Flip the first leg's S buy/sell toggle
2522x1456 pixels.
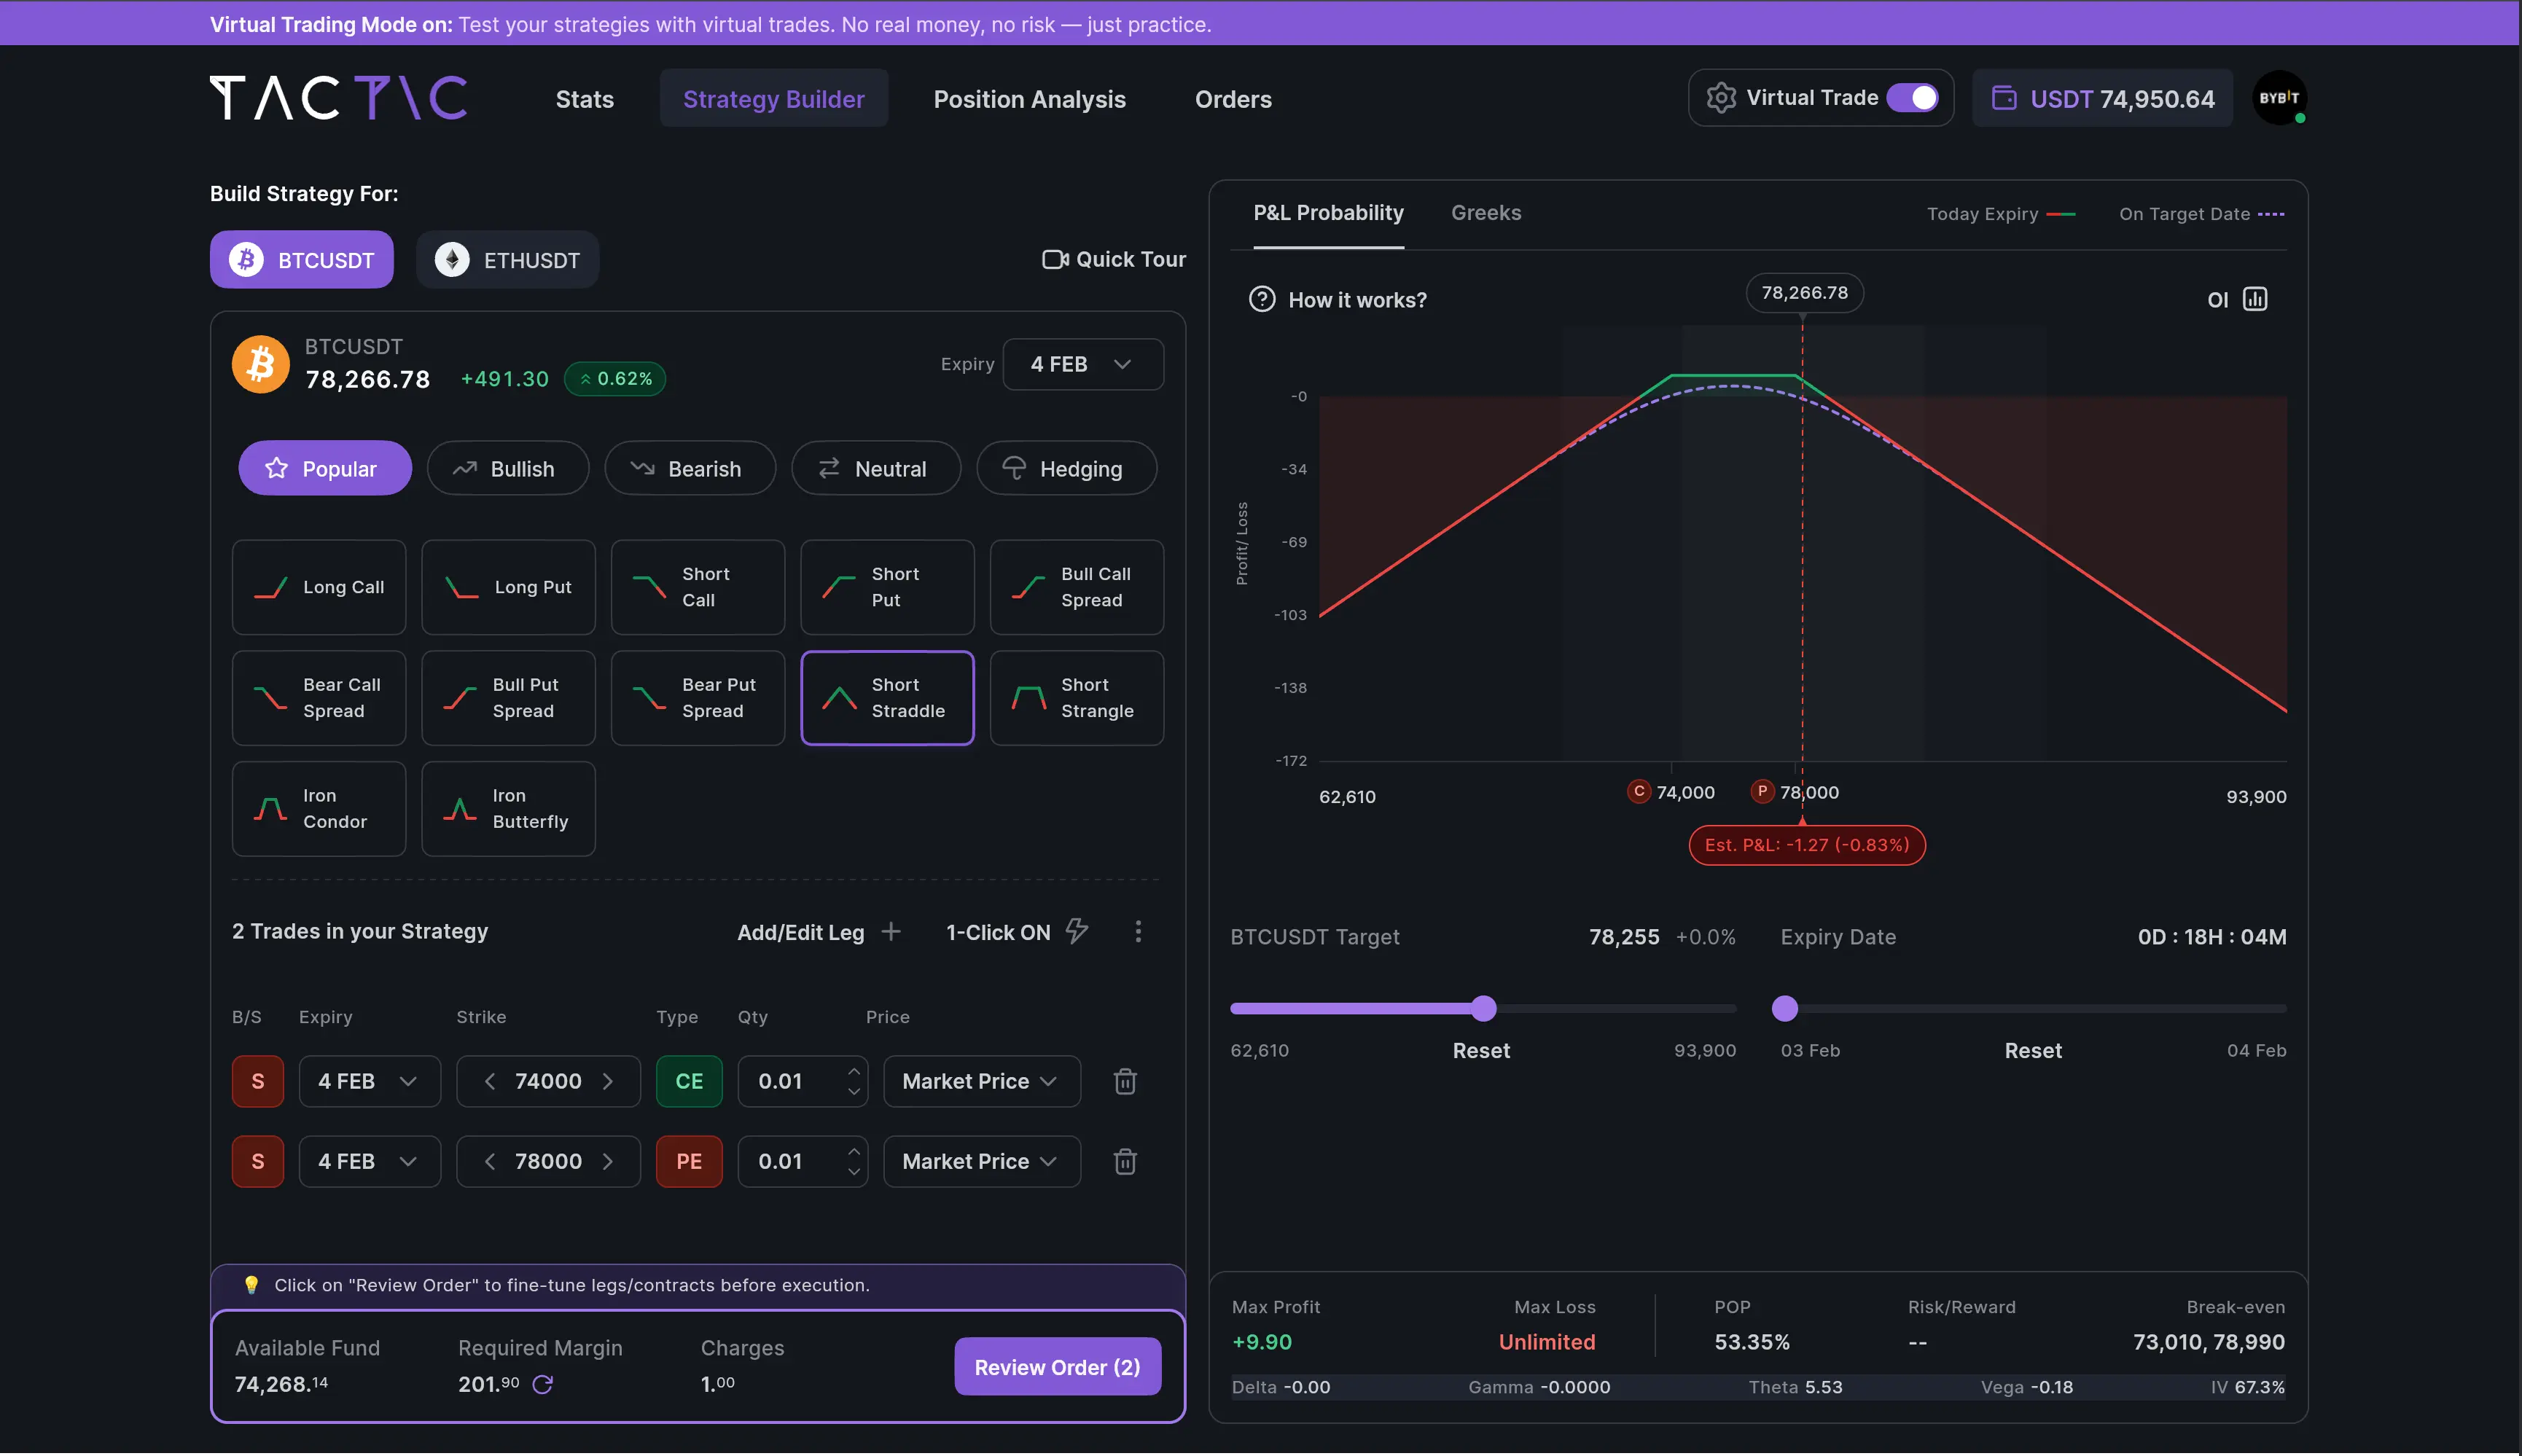258,1081
